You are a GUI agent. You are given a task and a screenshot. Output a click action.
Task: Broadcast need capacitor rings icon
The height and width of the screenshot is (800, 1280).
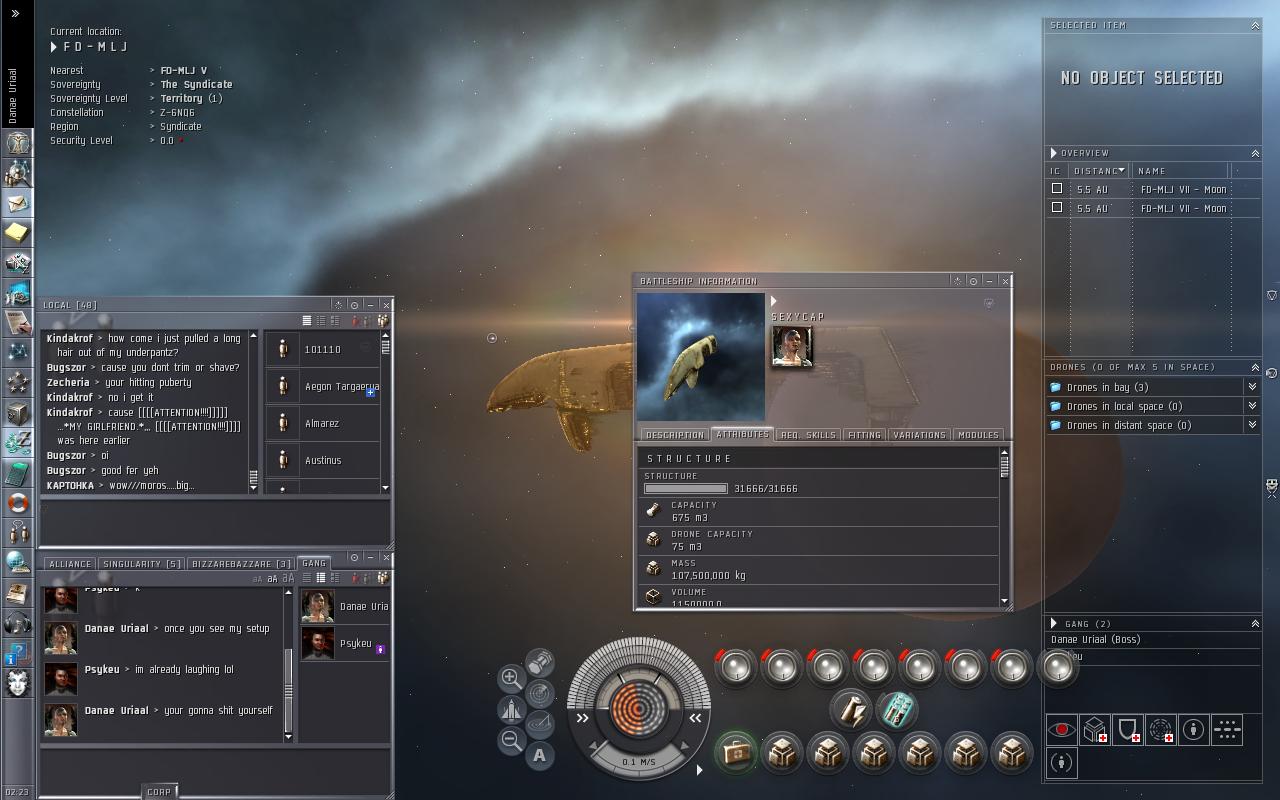1161,730
